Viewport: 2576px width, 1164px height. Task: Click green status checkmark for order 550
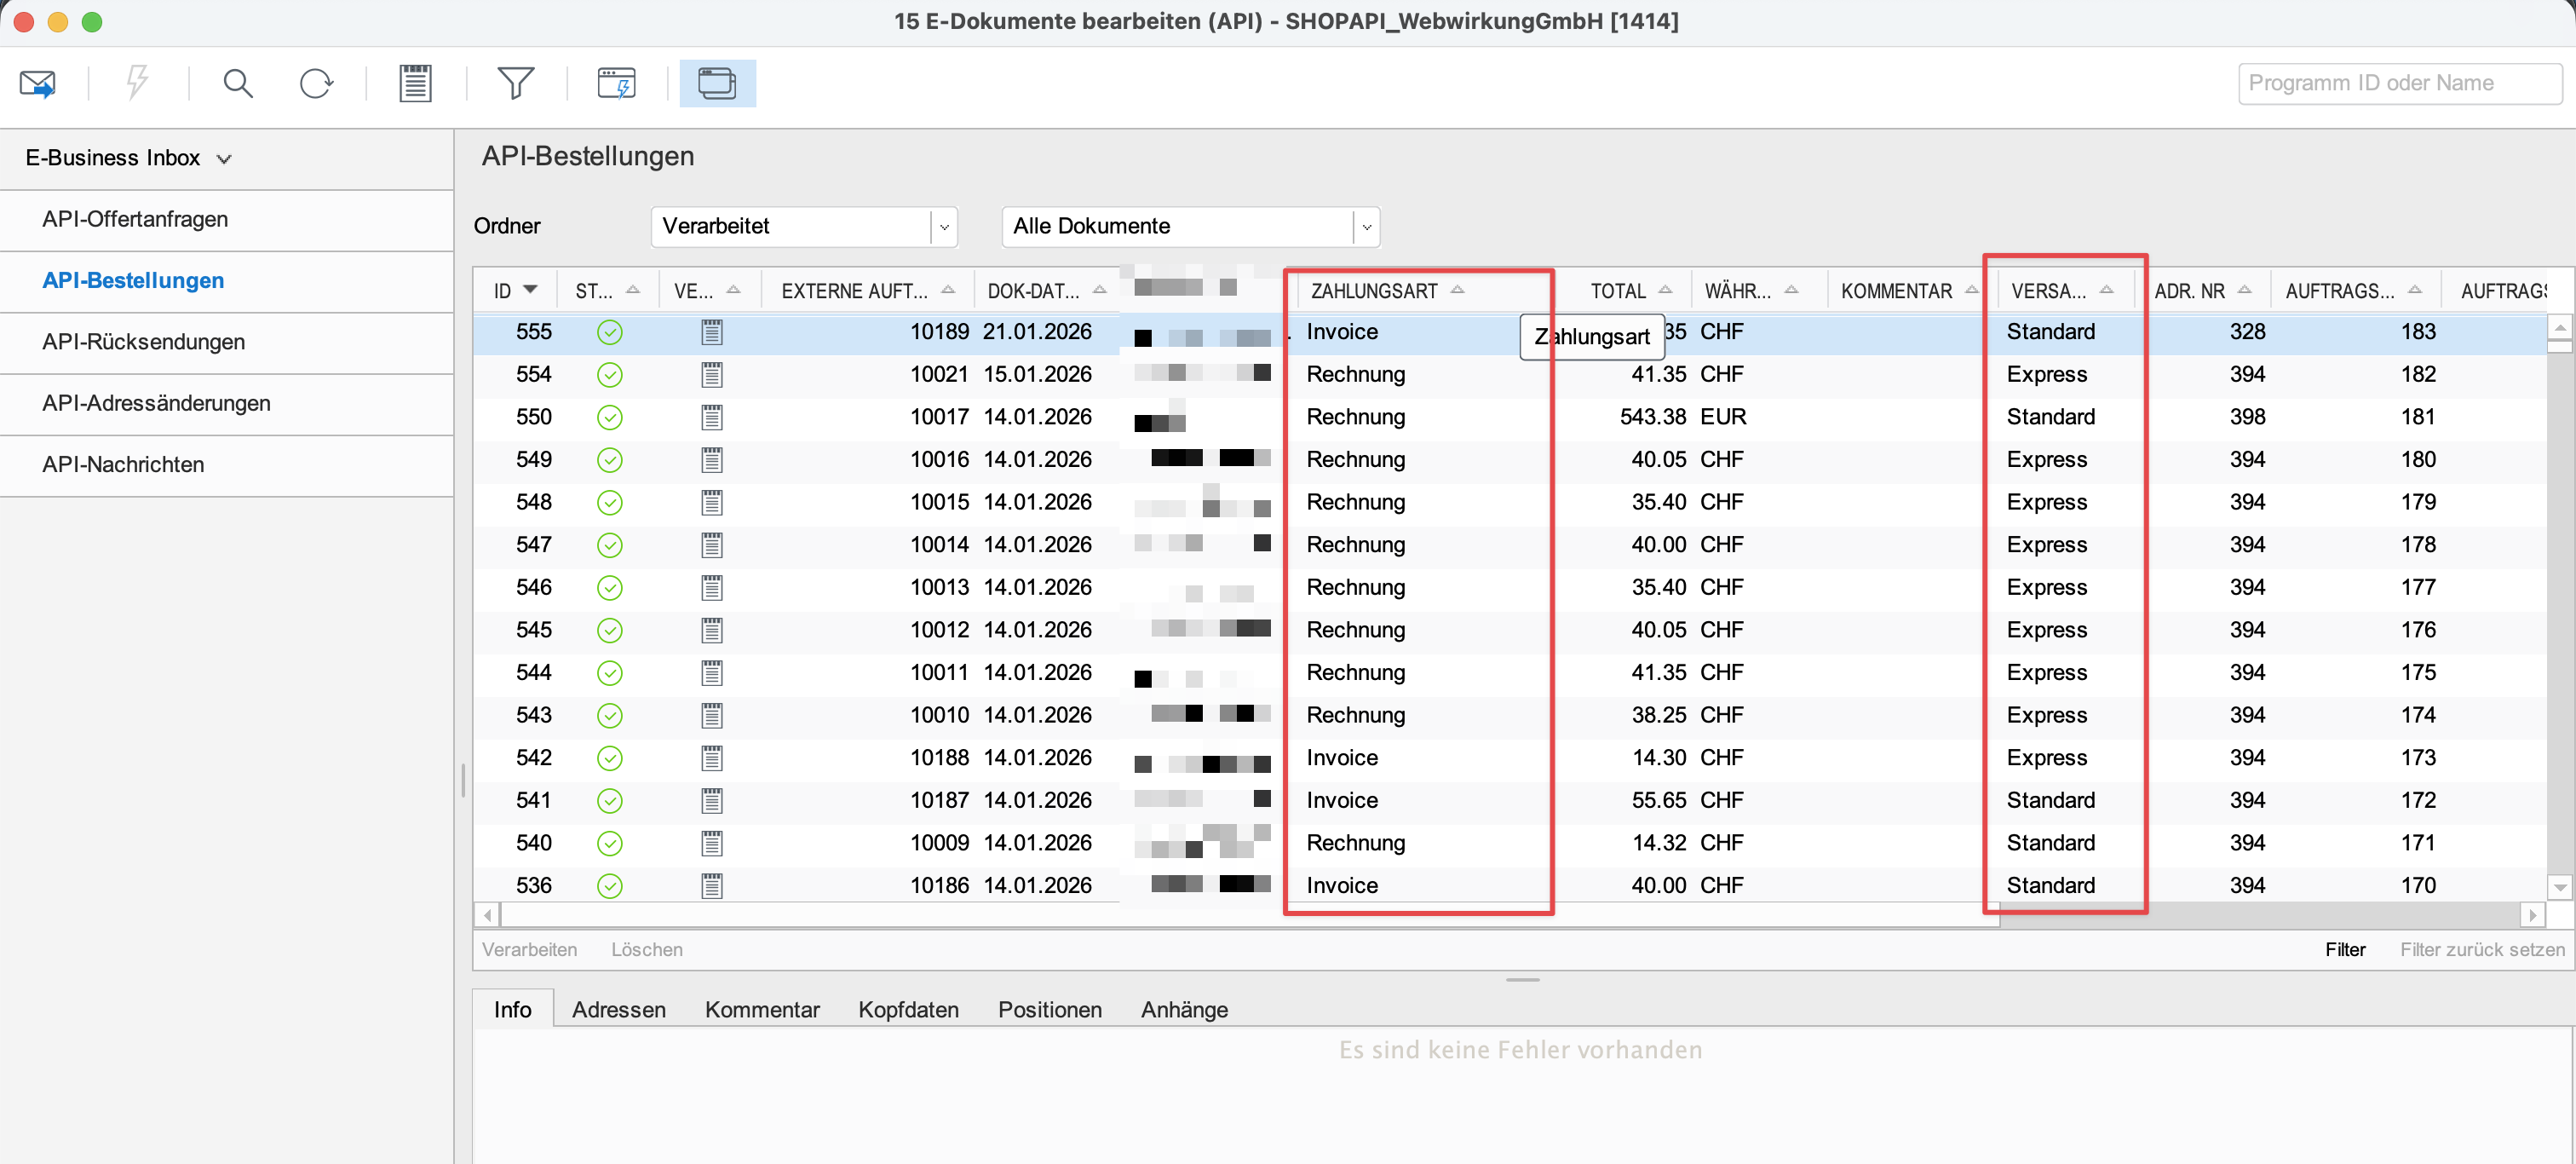click(x=609, y=417)
